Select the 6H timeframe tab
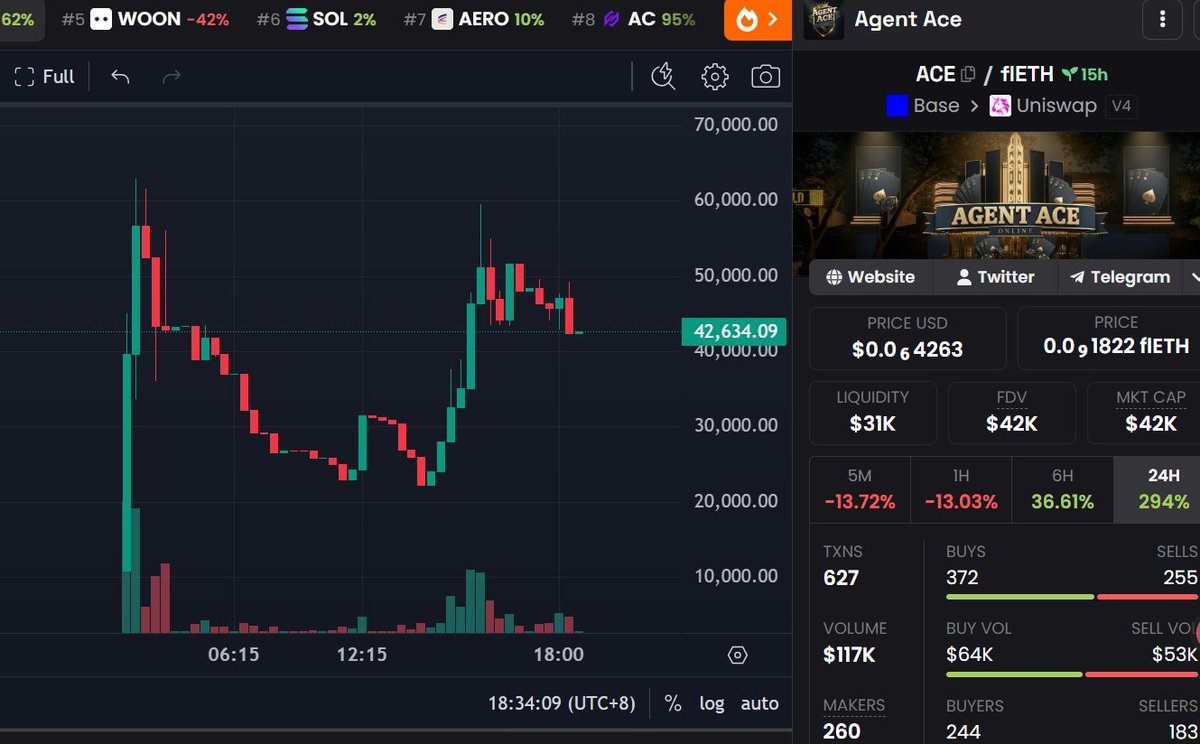This screenshot has height=744, width=1200. click(1062, 490)
